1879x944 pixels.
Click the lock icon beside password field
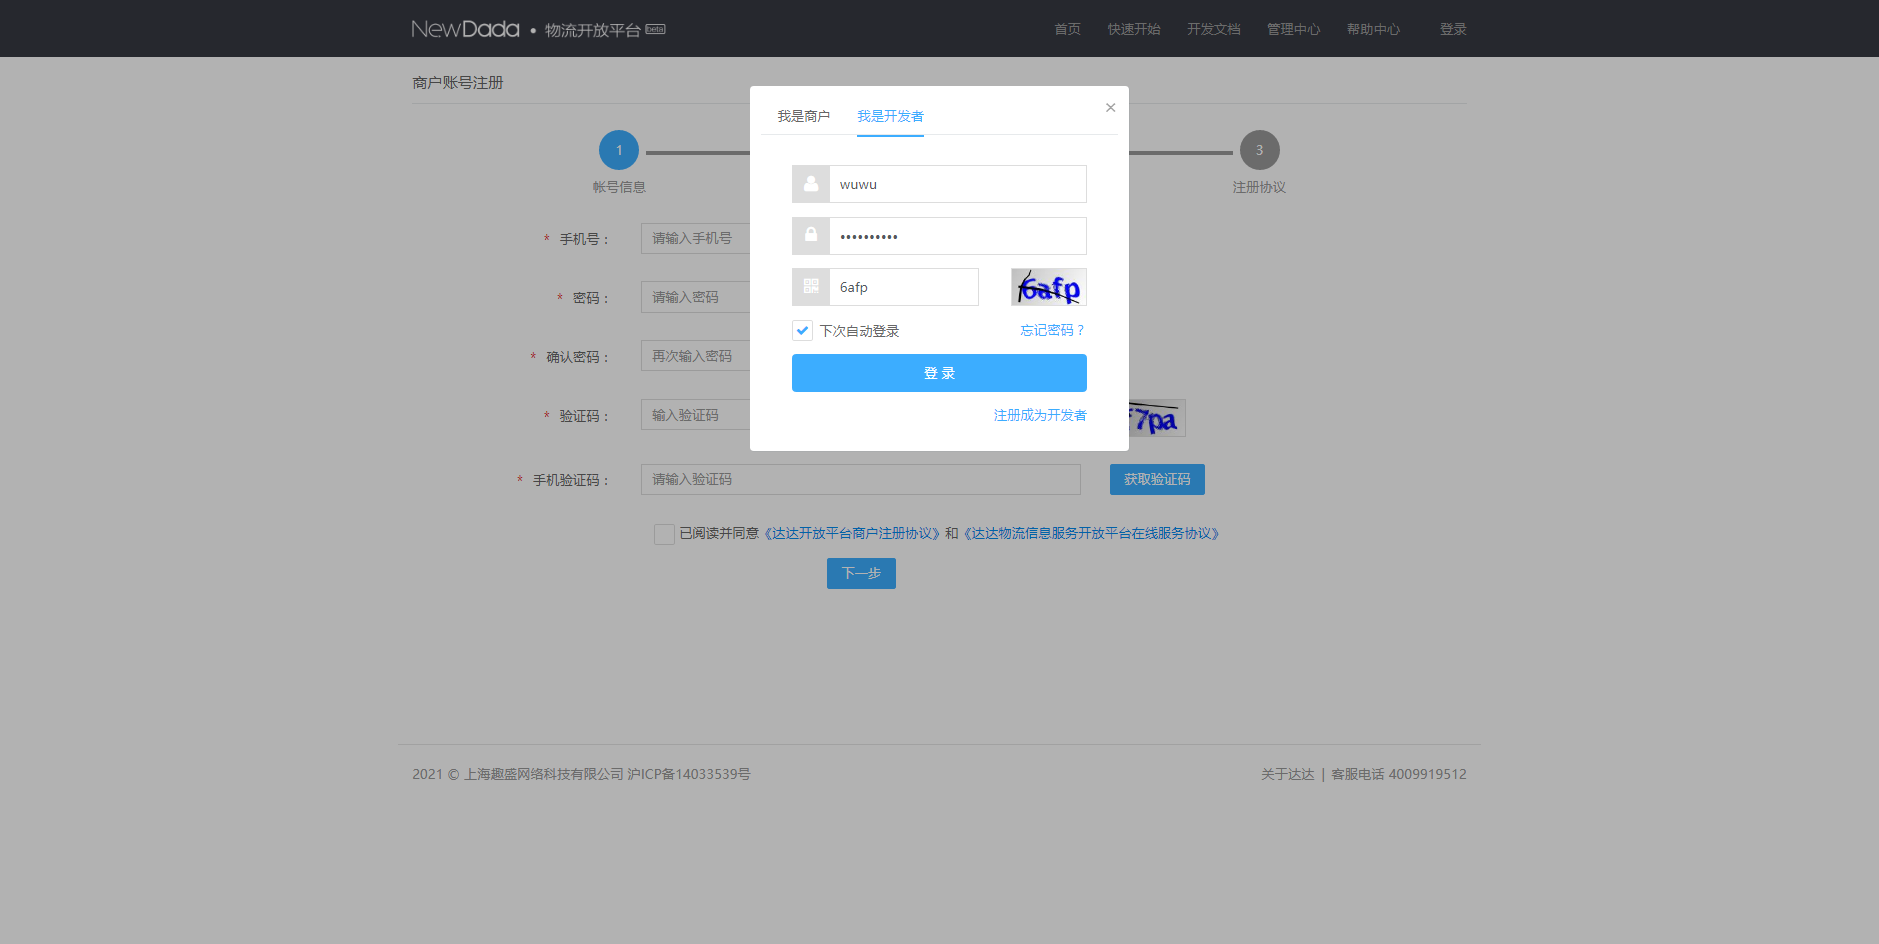811,236
